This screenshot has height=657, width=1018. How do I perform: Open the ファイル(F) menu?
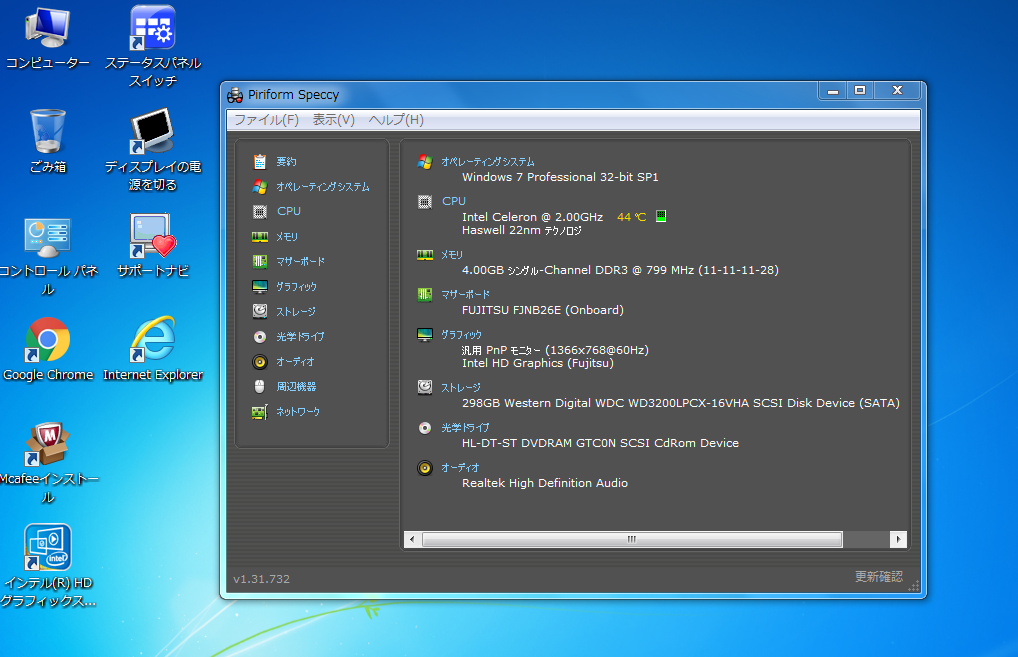click(x=266, y=120)
